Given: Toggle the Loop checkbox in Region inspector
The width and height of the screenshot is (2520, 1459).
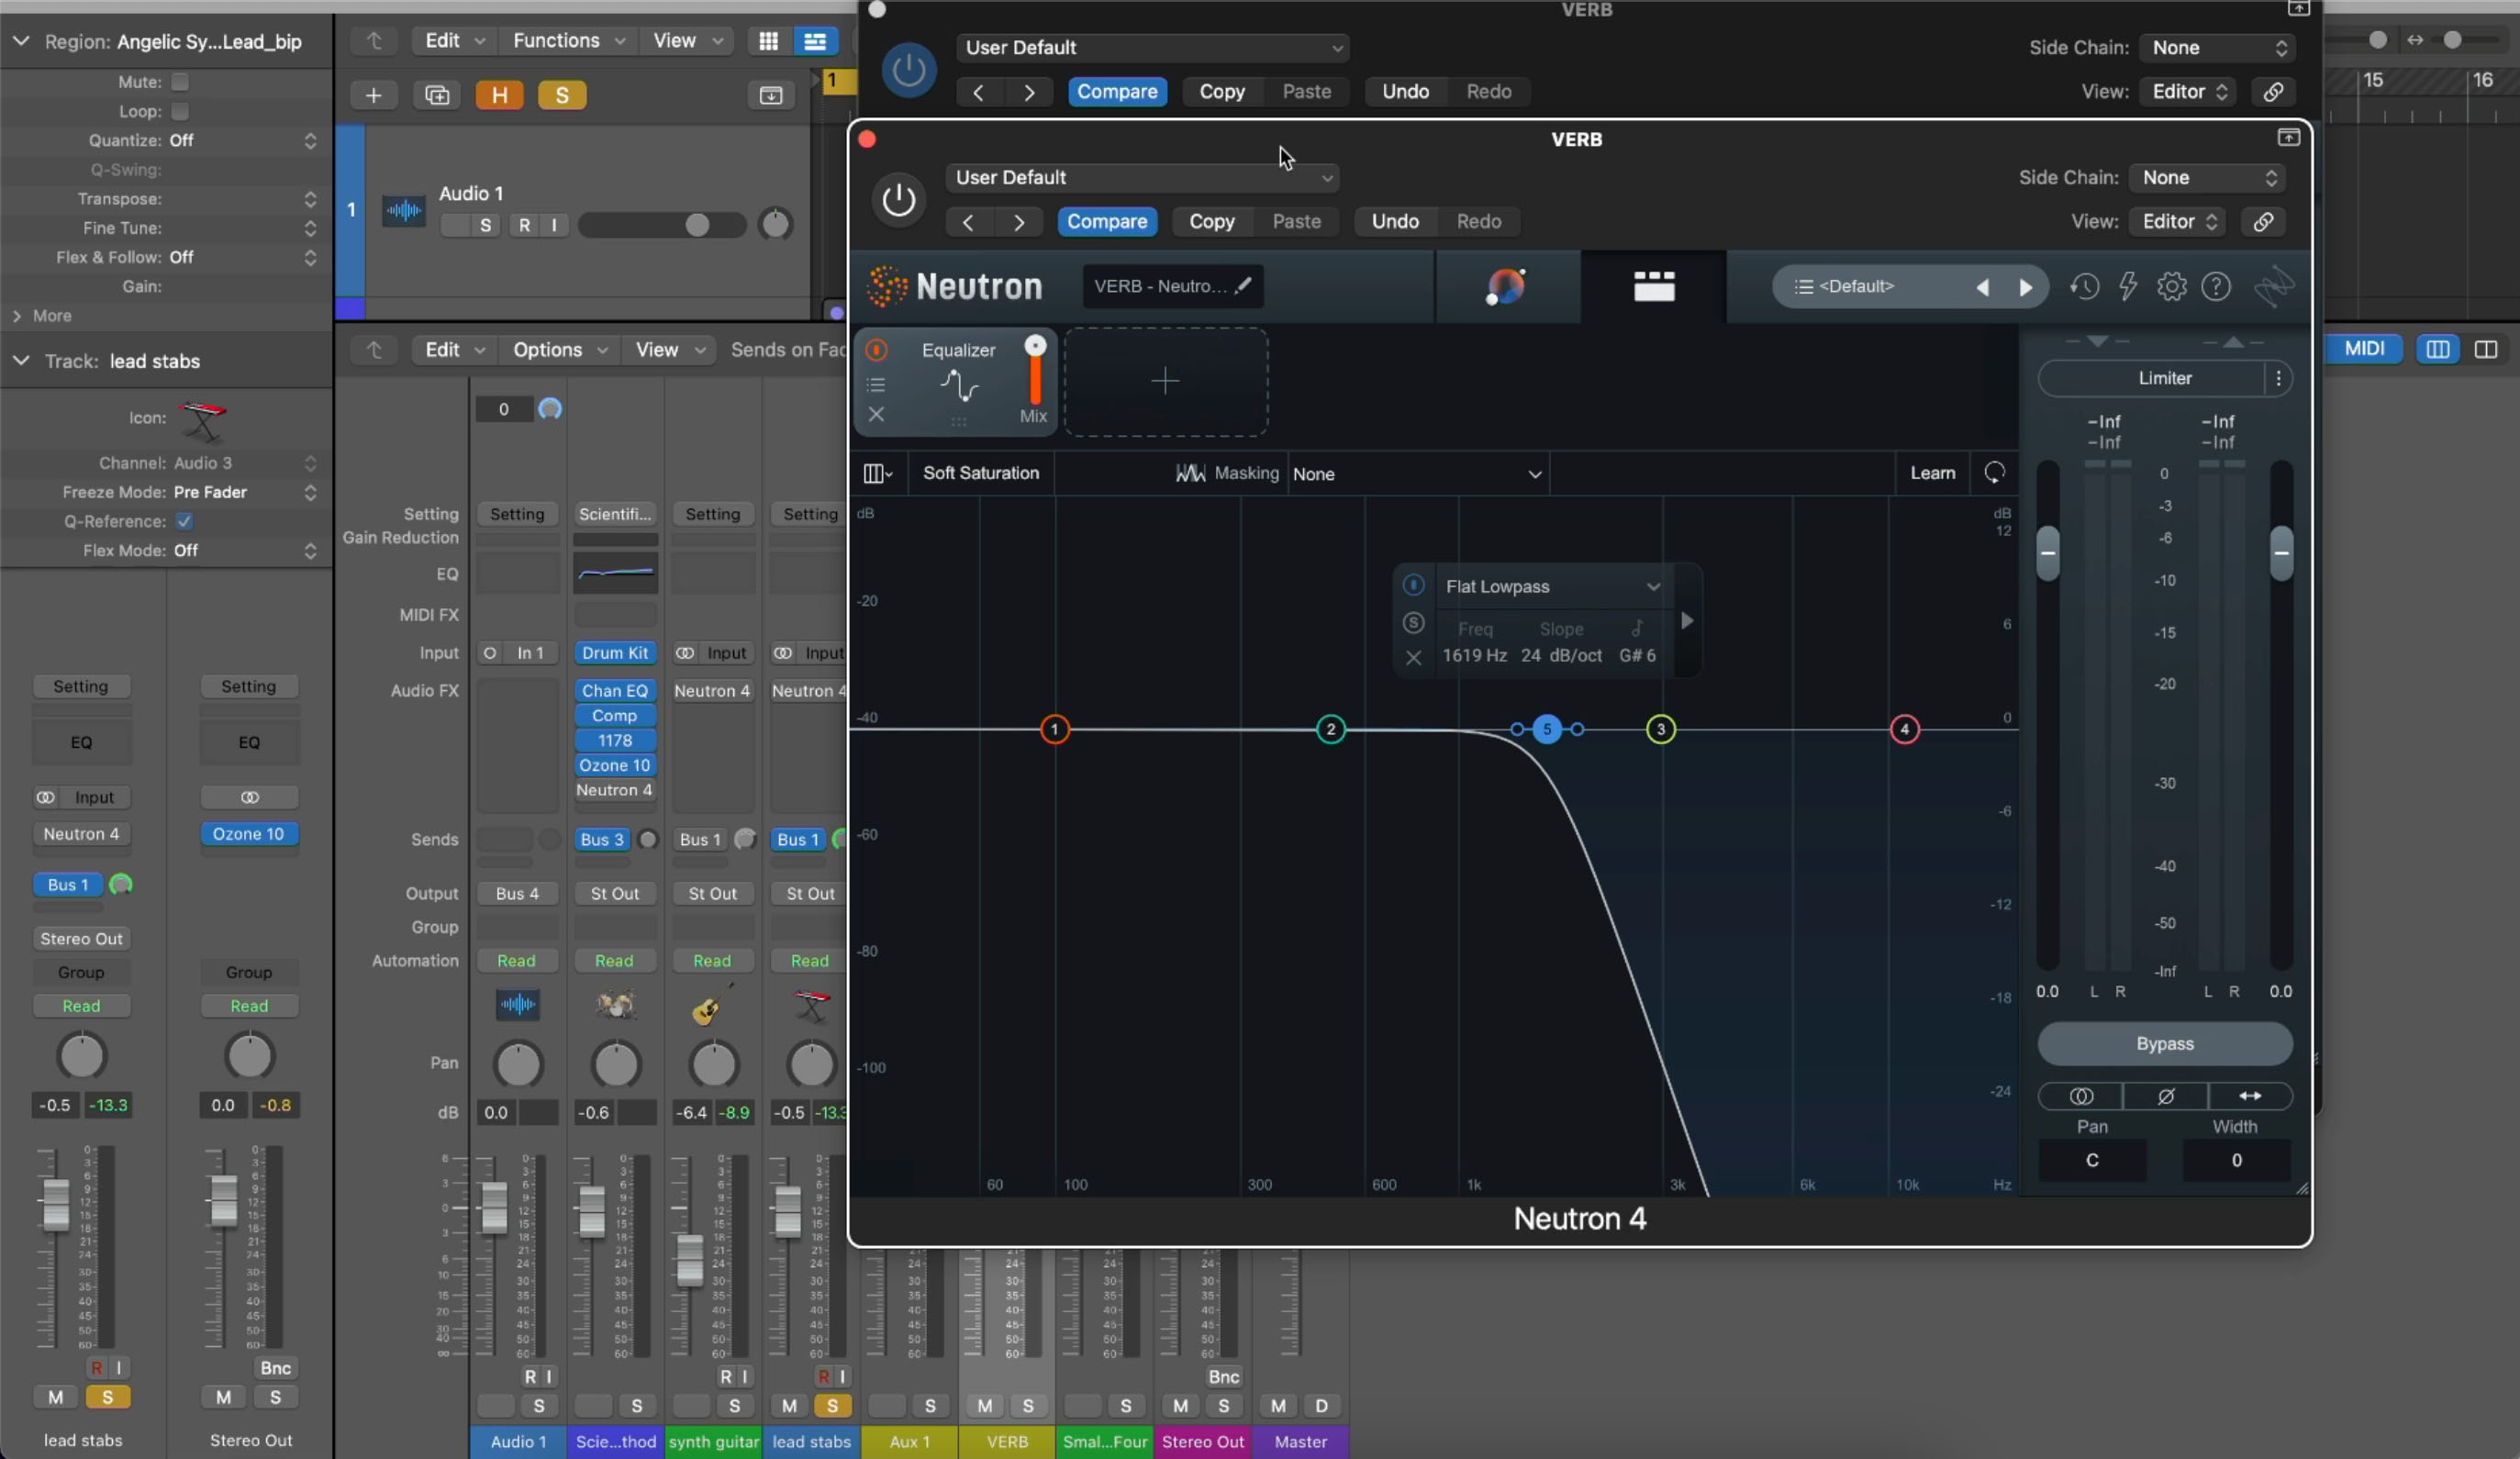Looking at the screenshot, I should click(180, 111).
